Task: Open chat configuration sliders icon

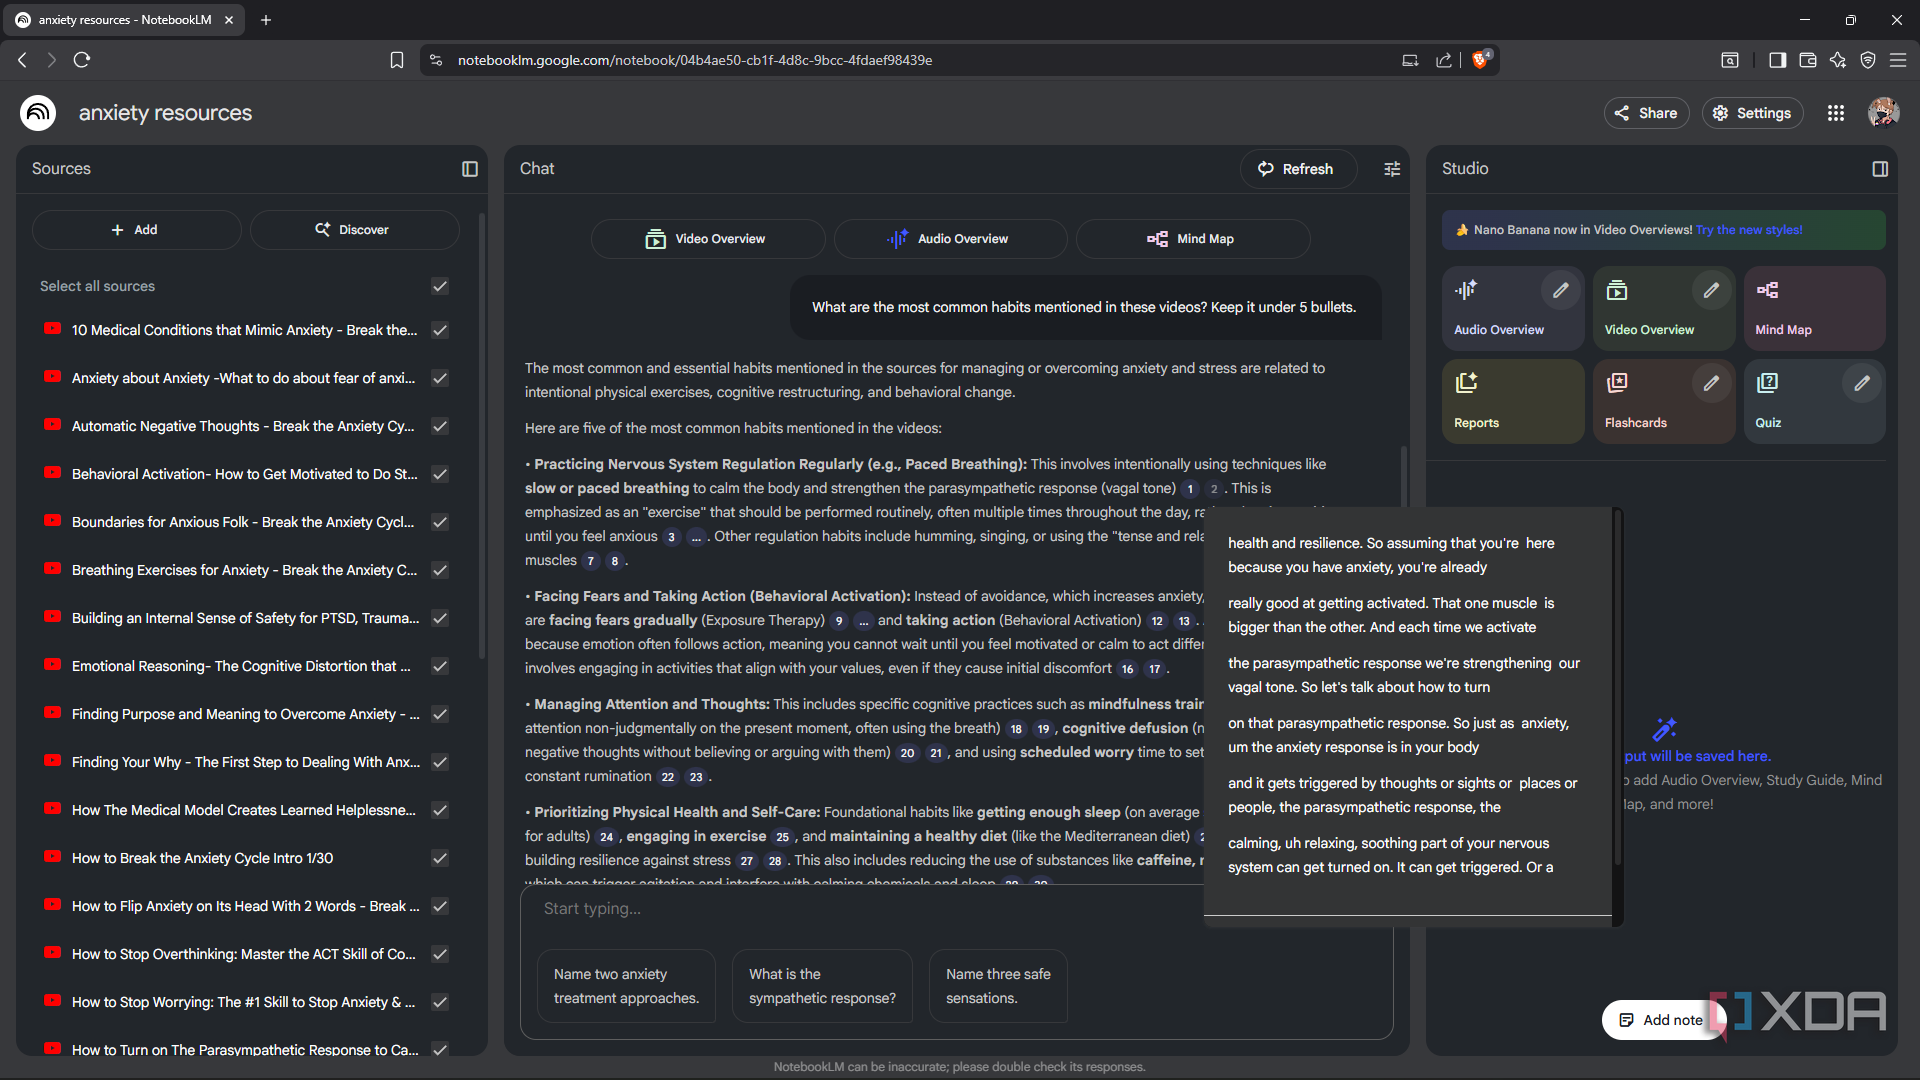Action: coord(1392,169)
